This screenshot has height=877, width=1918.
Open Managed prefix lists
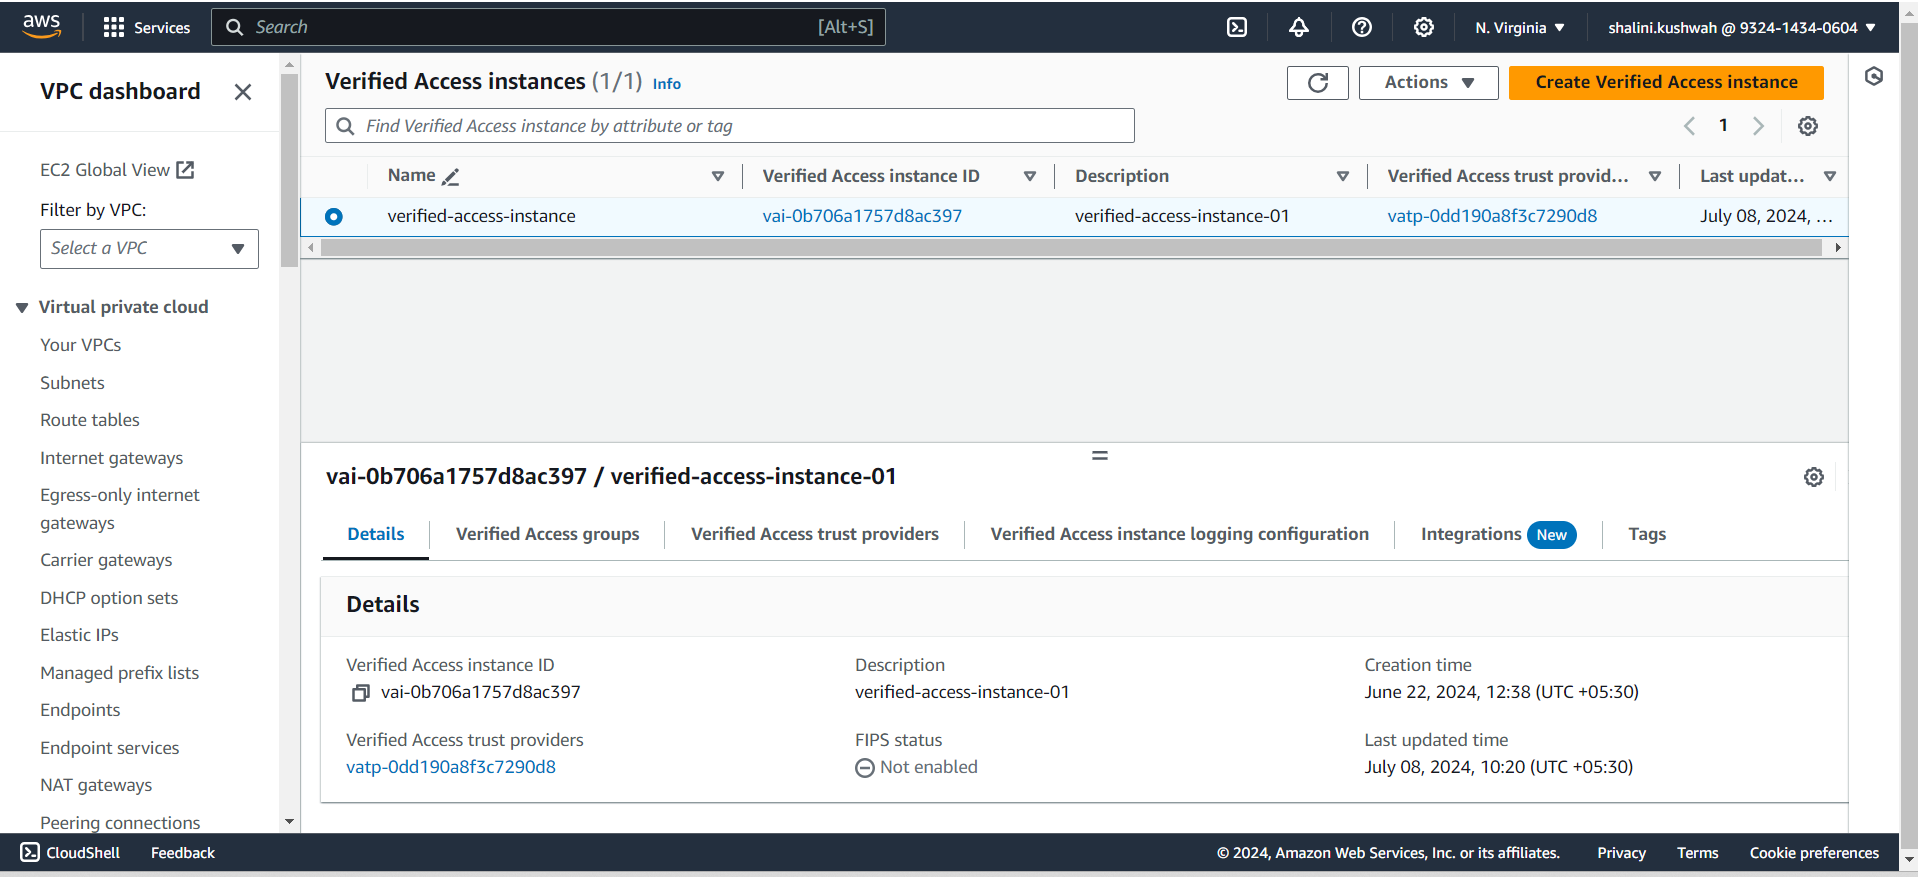coord(120,673)
